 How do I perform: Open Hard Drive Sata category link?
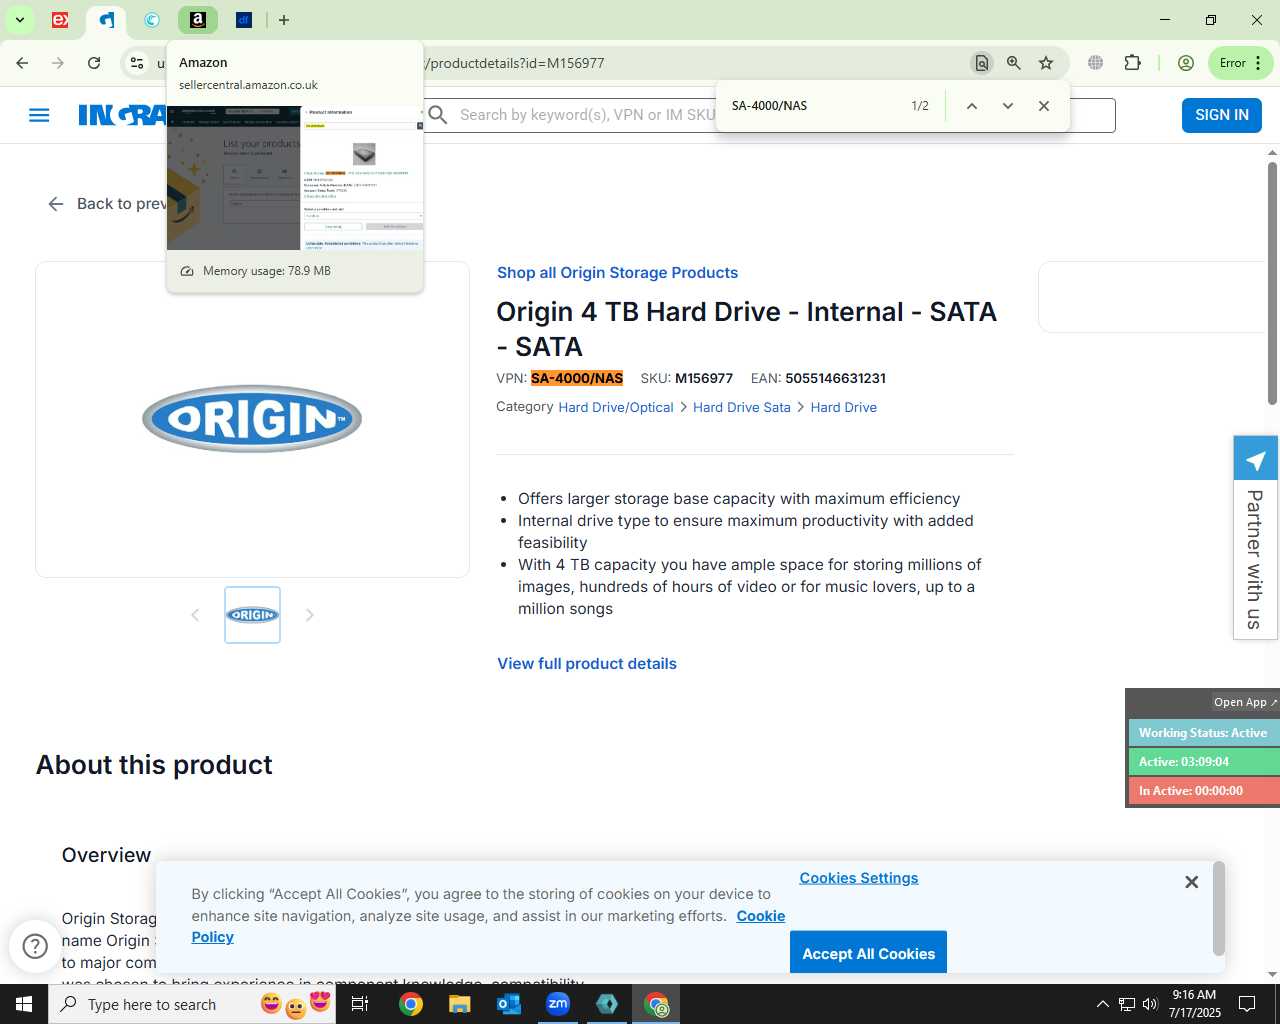point(742,407)
